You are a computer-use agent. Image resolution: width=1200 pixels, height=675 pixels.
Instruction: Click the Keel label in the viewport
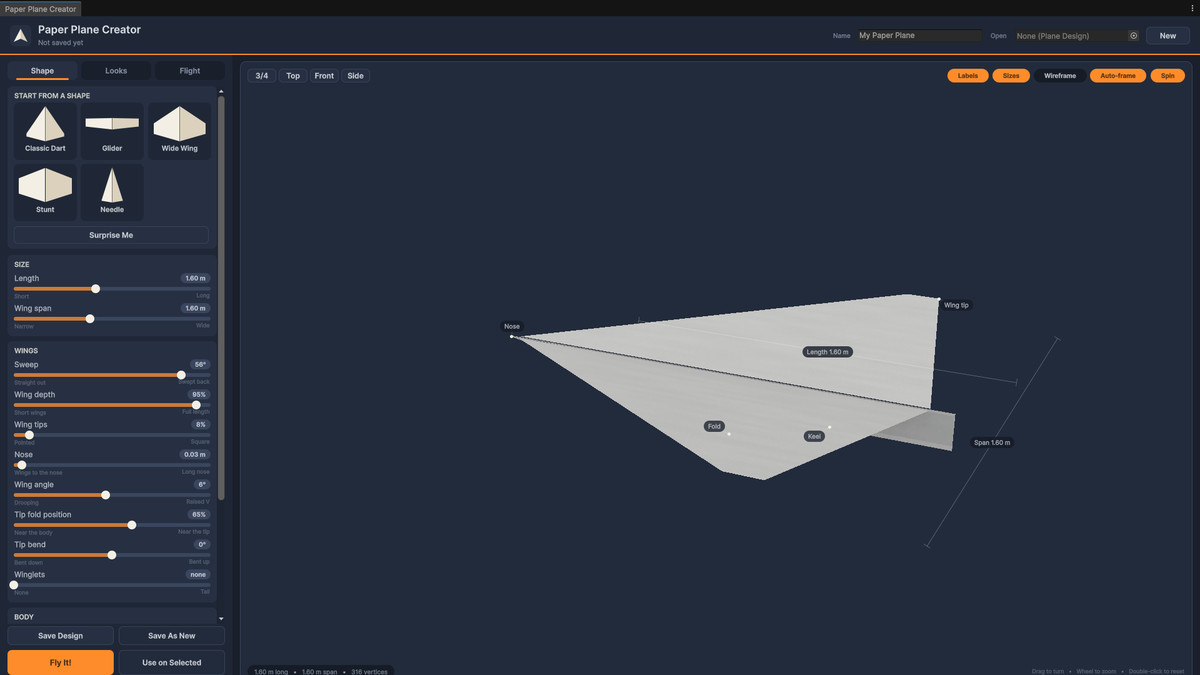(815, 436)
